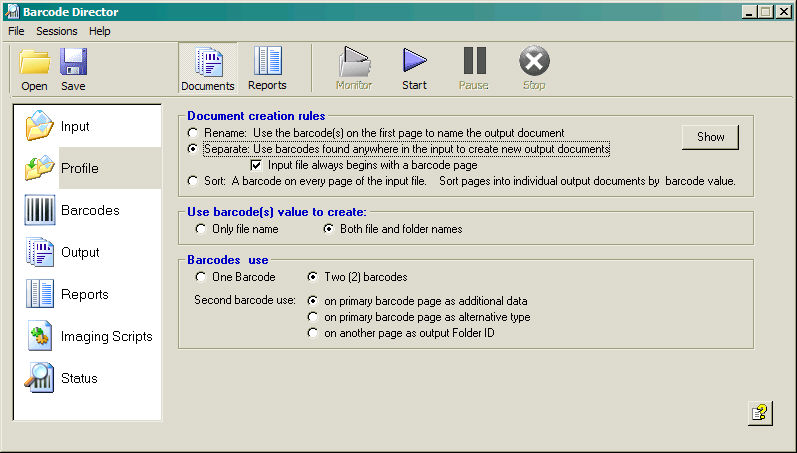The height and width of the screenshot is (453, 797).
Task: Click the Show button
Action: (710, 137)
